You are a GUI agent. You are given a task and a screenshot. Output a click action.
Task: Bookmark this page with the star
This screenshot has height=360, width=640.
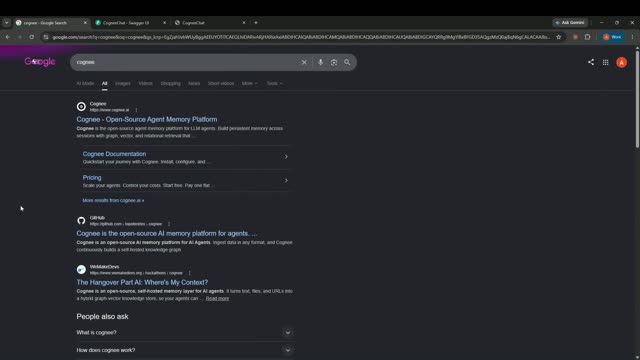click(558, 37)
